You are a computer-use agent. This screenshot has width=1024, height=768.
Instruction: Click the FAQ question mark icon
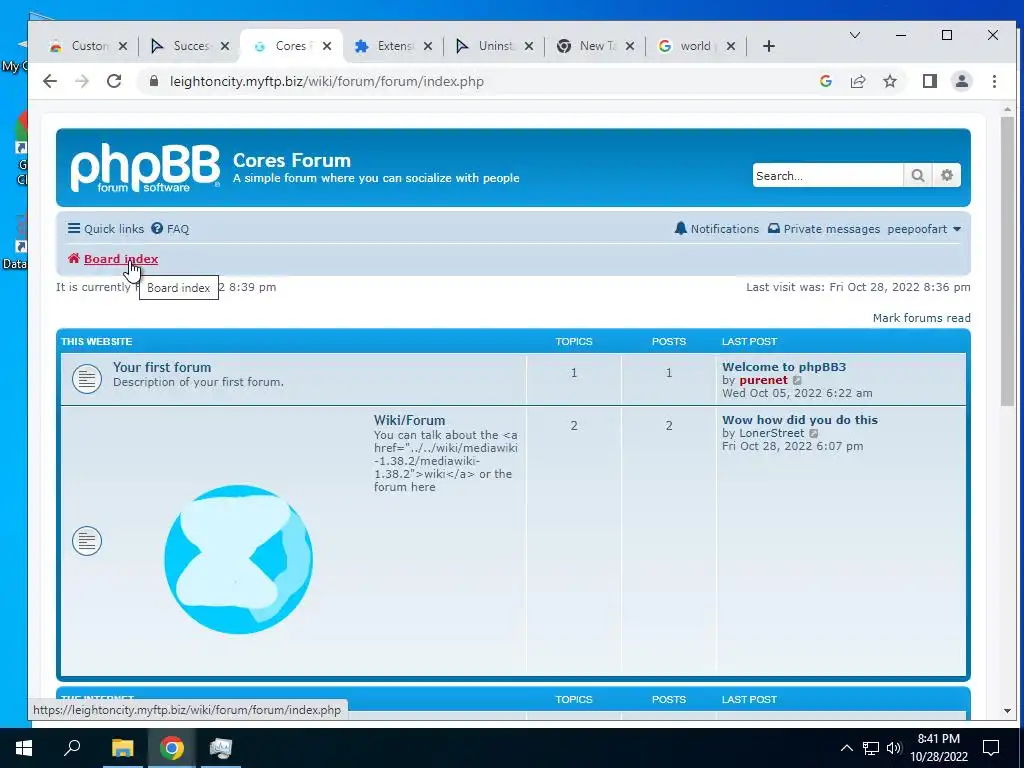(157, 229)
